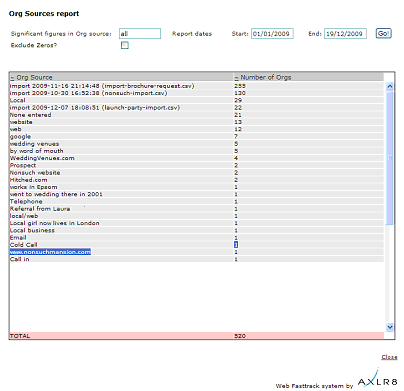Click the scrollbar up arrow
The height and width of the screenshot is (391, 404).
pos(389,87)
